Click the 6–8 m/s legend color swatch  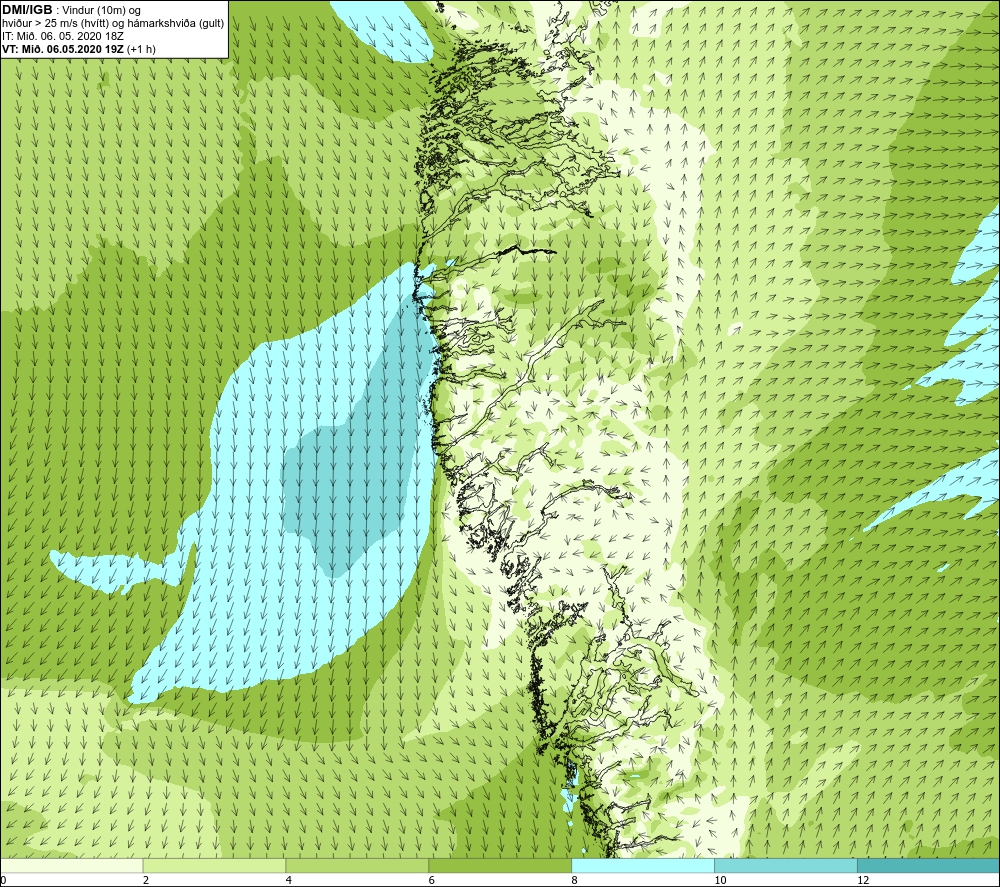(500, 866)
